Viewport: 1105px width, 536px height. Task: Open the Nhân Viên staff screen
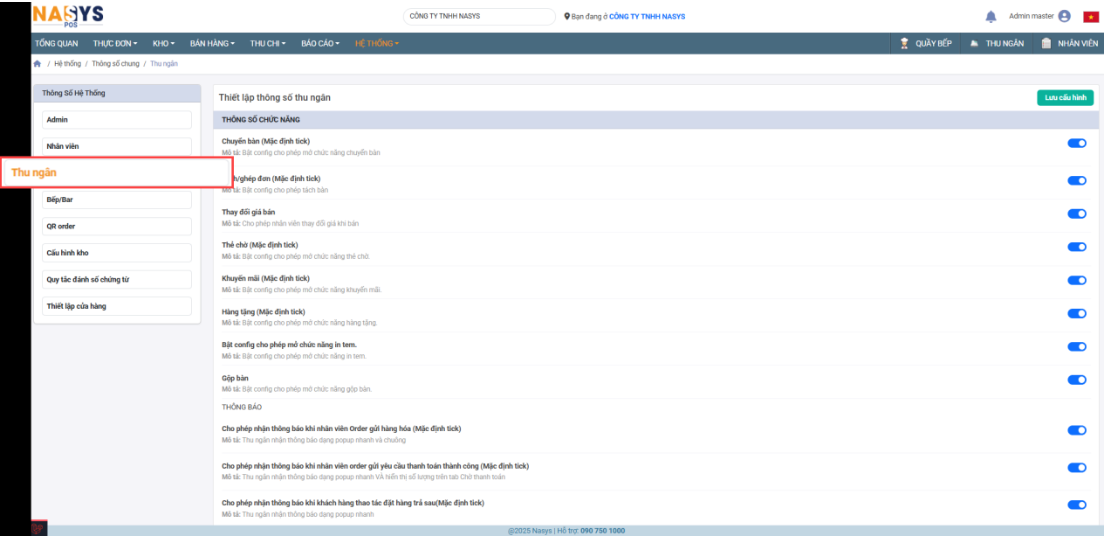click(x=1069, y=43)
